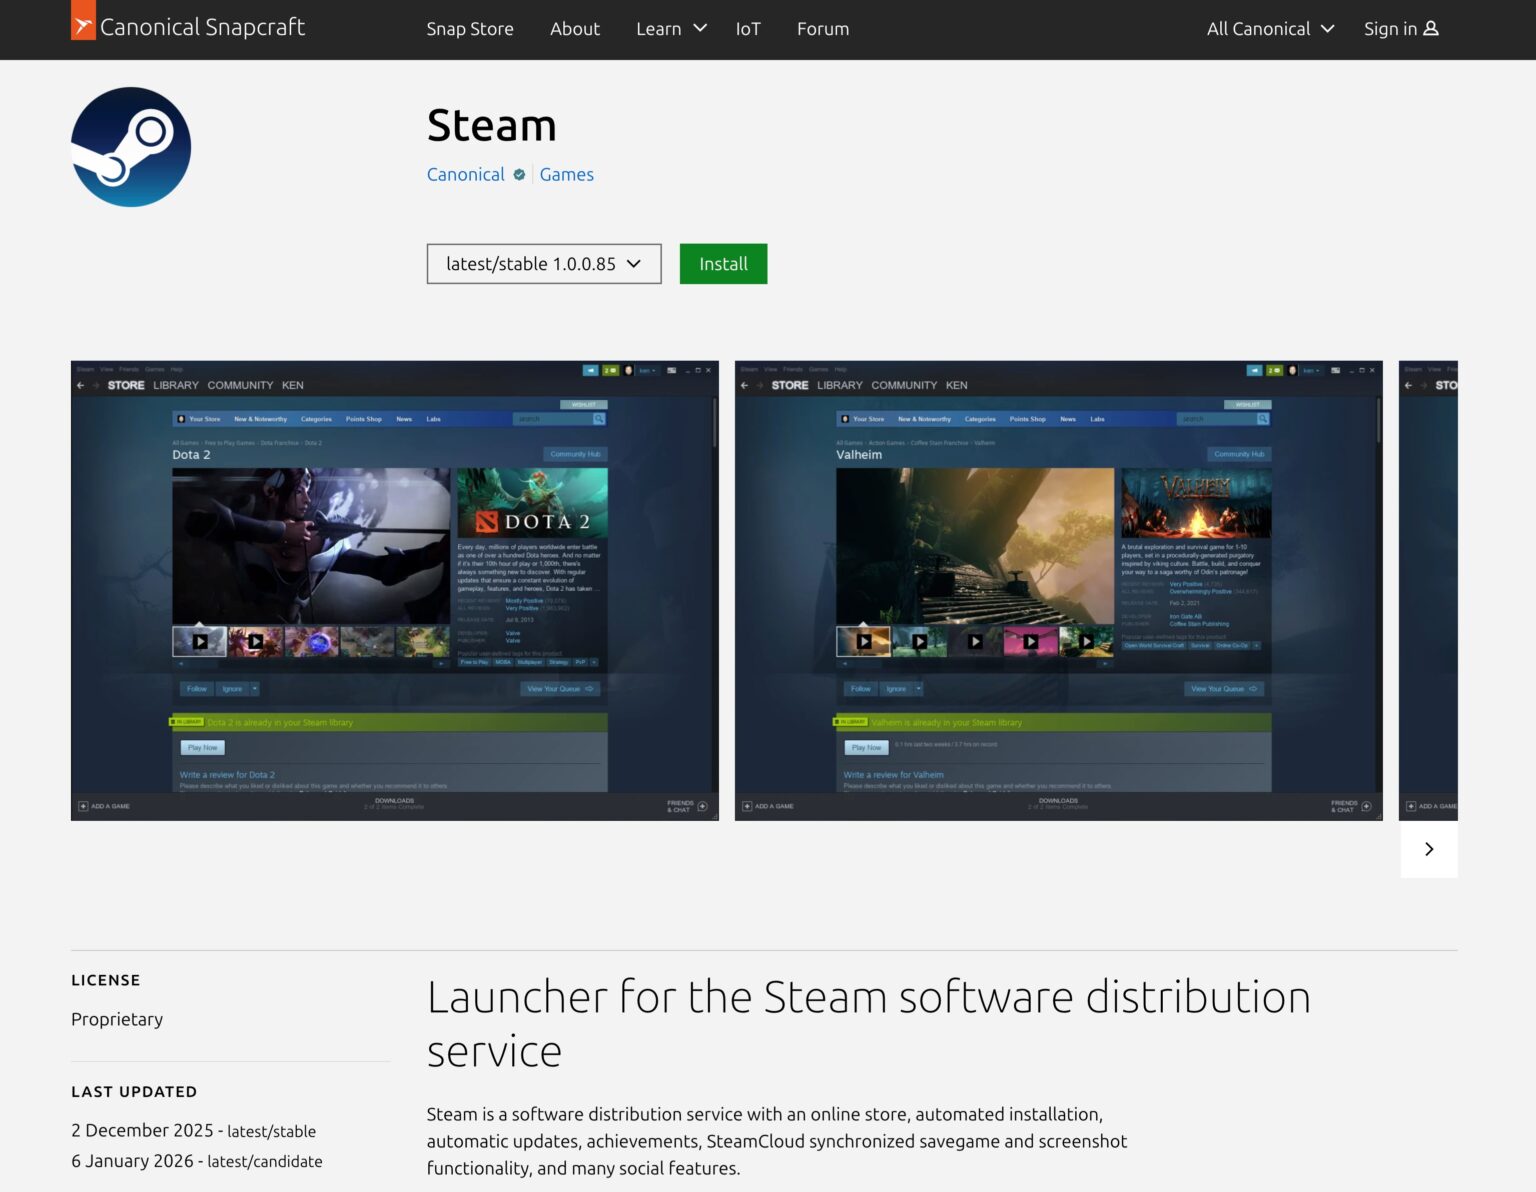The image size is (1536, 1192).
Task: Click the Canonical Snapcraft logo
Action: [188, 27]
